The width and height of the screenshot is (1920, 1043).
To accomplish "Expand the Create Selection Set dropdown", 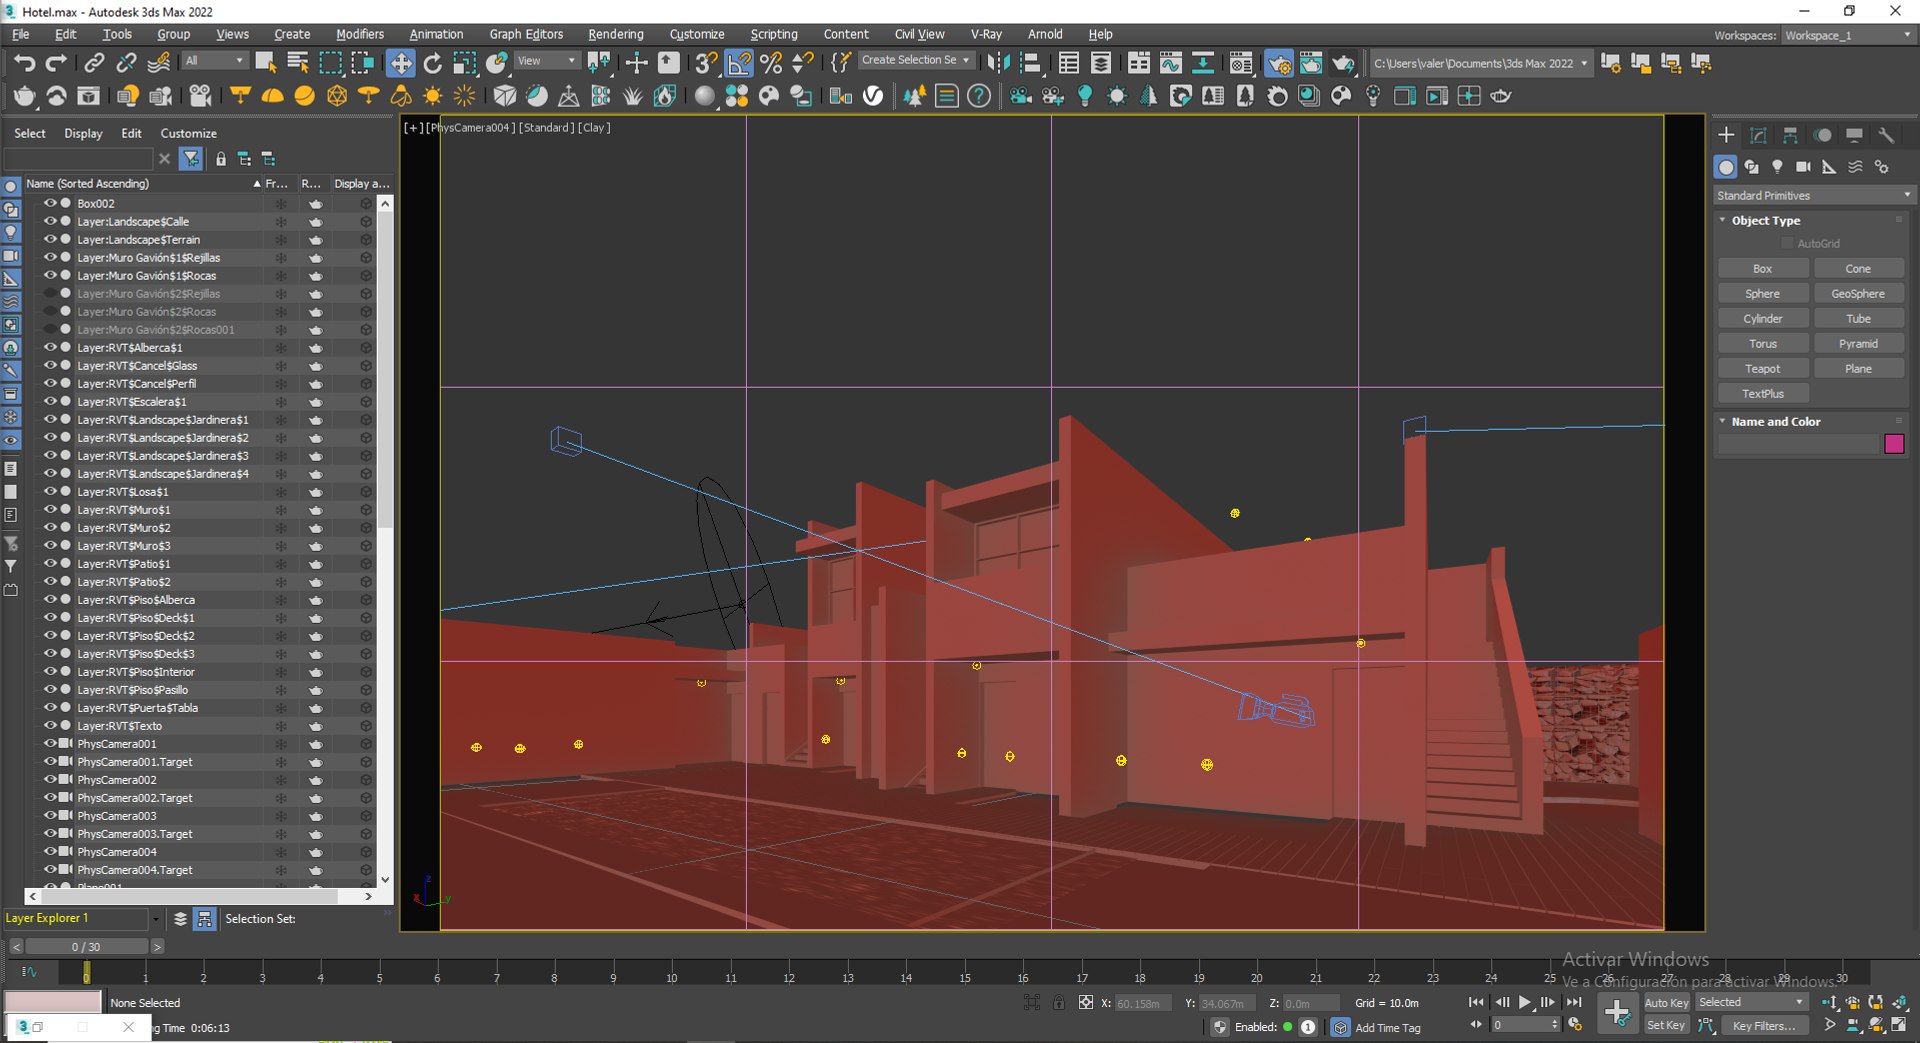I will [915, 60].
